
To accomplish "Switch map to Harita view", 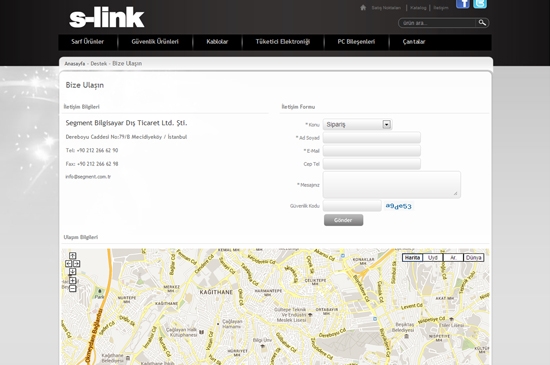I will (x=412, y=258).
